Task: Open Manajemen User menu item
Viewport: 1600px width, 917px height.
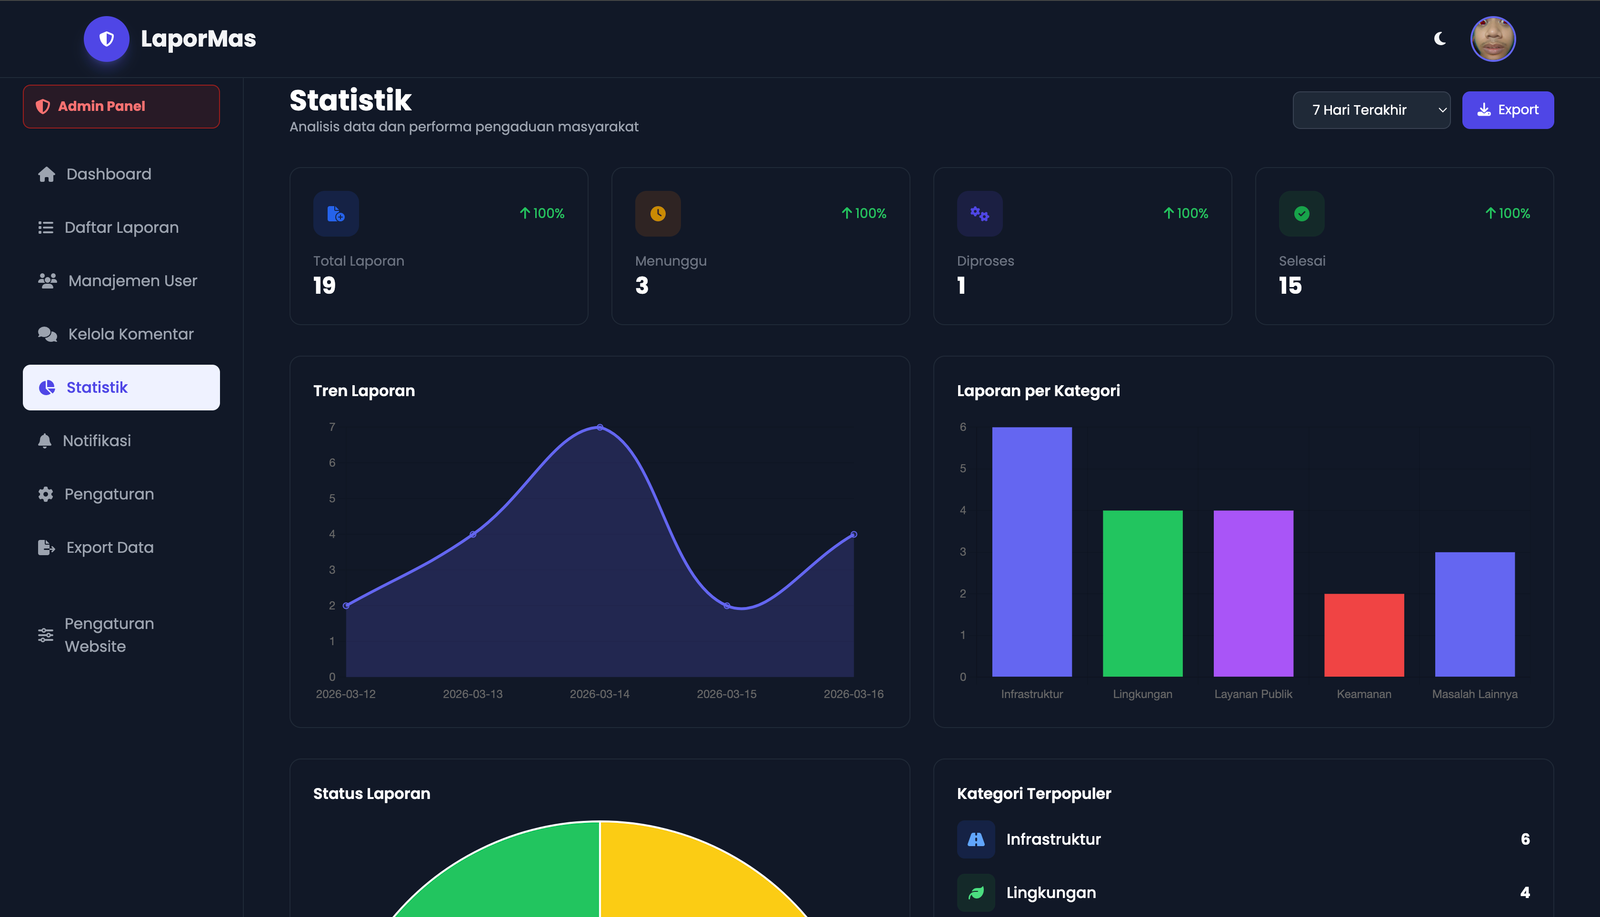Action: [x=121, y=281]
